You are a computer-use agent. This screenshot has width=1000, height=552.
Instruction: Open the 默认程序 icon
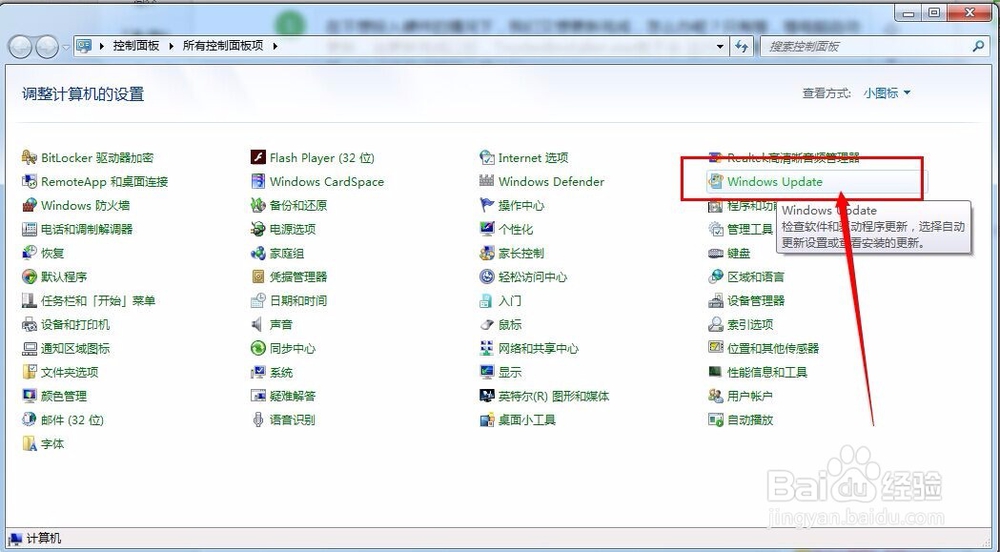pyautogui.click(x=29, y=277)
